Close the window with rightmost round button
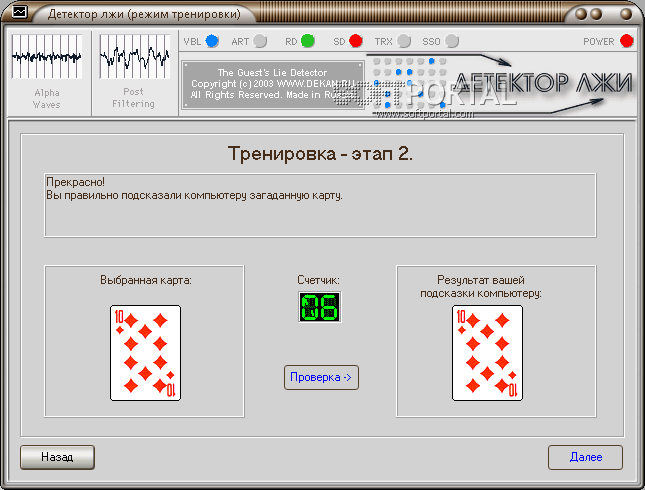 click(x=626, y=14)
